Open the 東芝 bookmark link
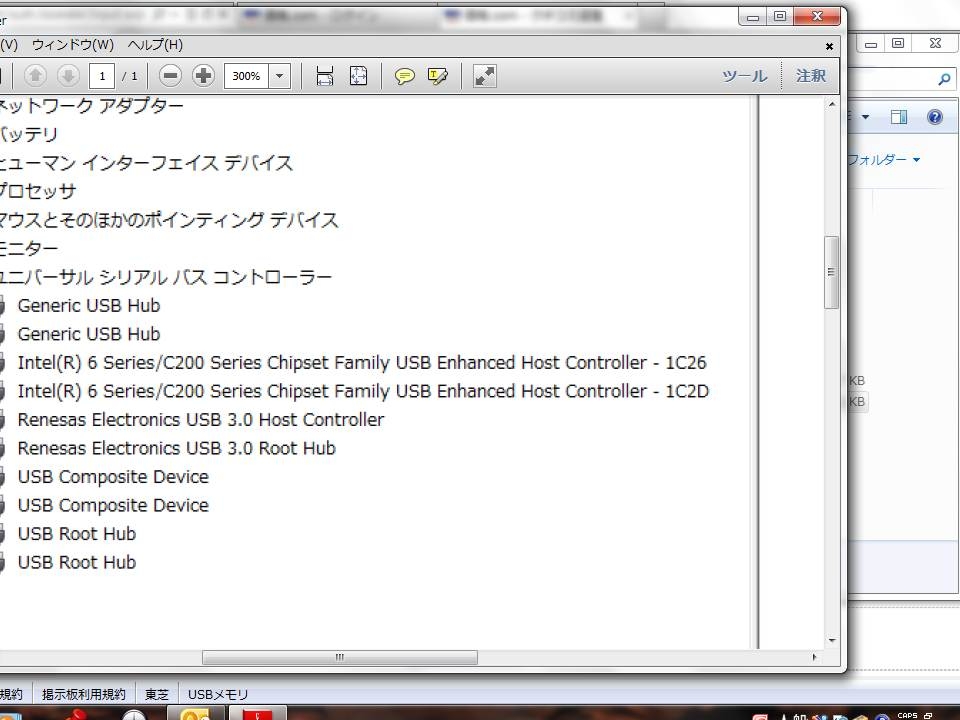The image size is (960, 720). (157, 694)
